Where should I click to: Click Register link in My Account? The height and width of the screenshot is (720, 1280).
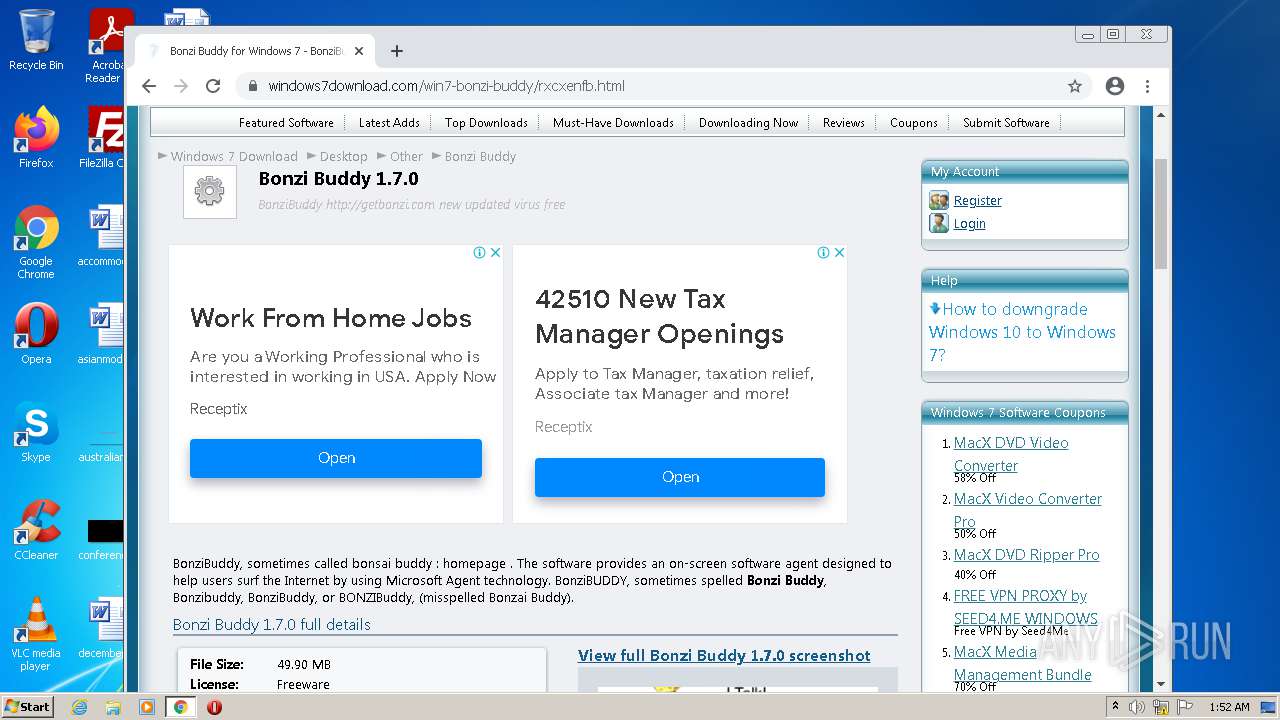977,200
